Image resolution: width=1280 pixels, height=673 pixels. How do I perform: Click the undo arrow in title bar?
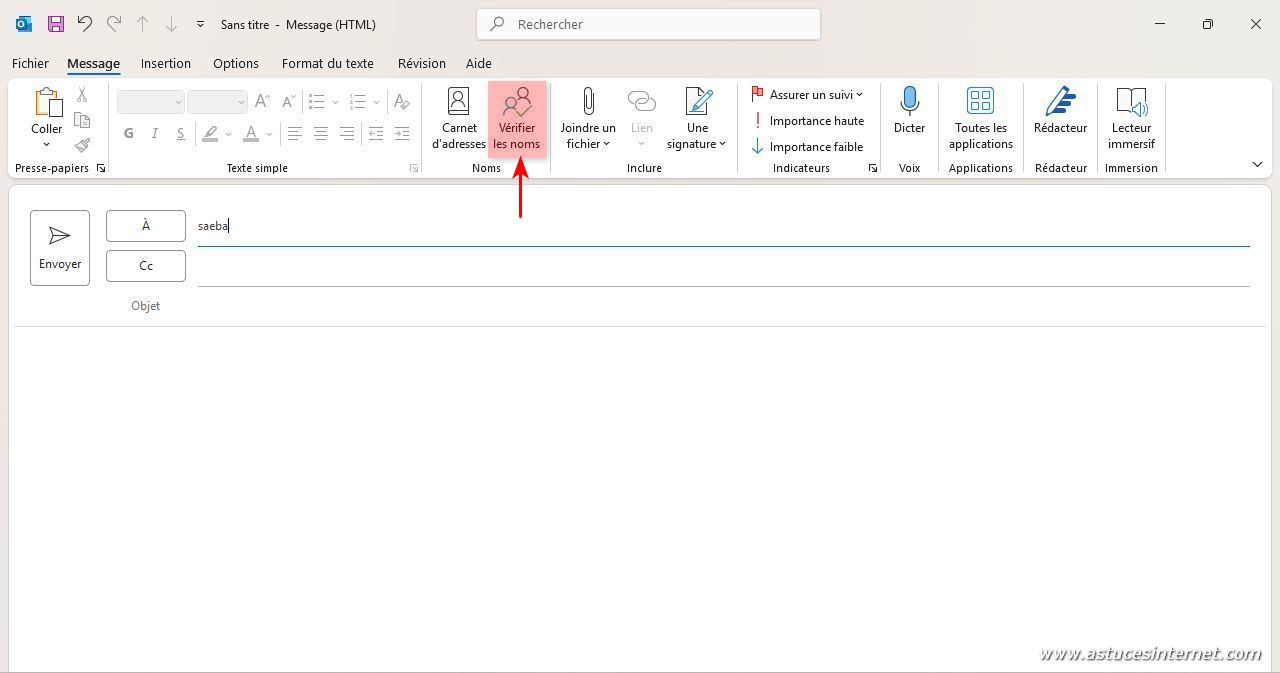(x=85, y=24)
